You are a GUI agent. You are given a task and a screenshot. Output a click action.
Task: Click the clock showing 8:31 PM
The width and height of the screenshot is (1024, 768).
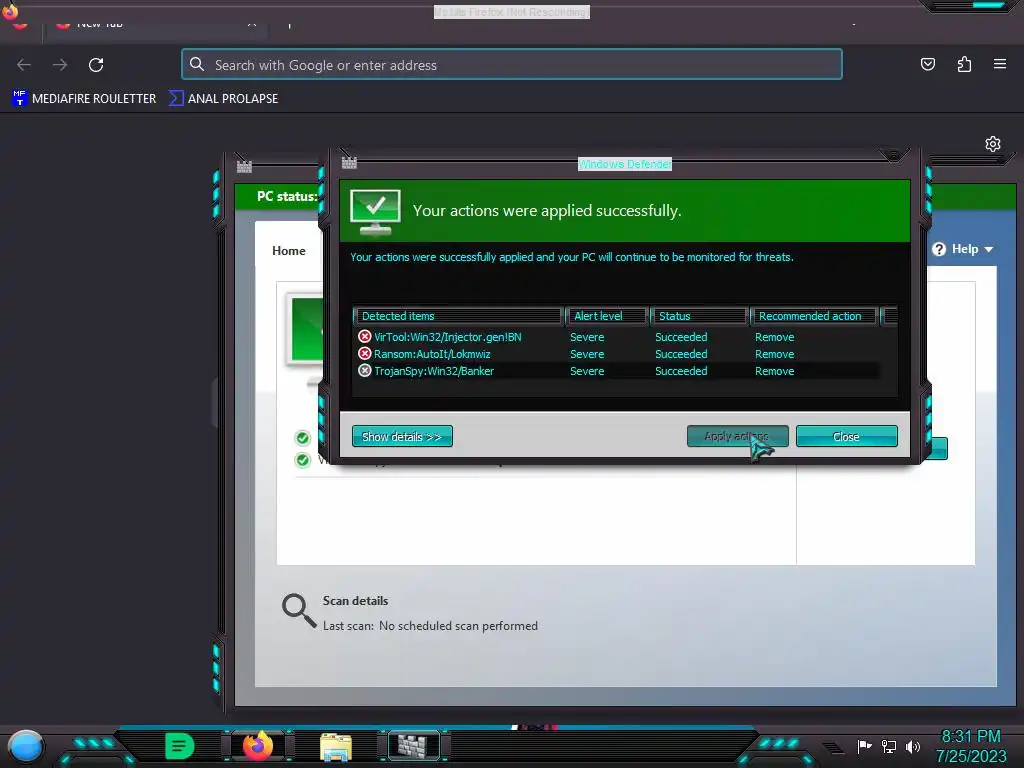coord(971,737)
